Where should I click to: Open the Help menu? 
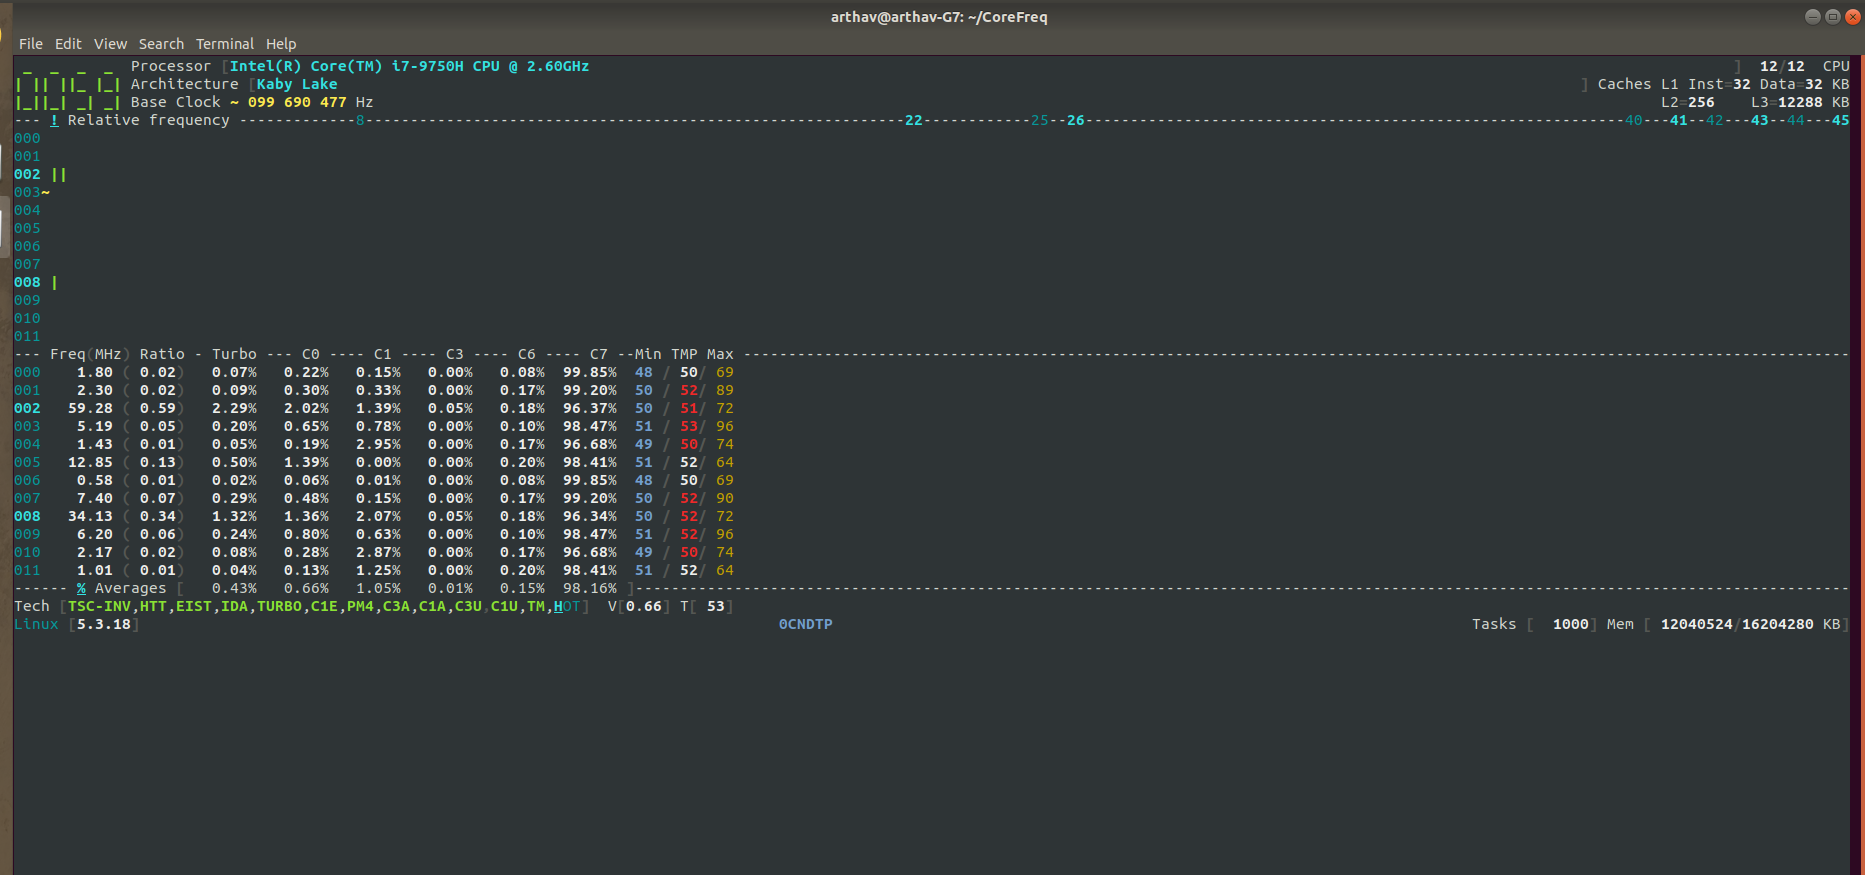[x=281, y=44]
